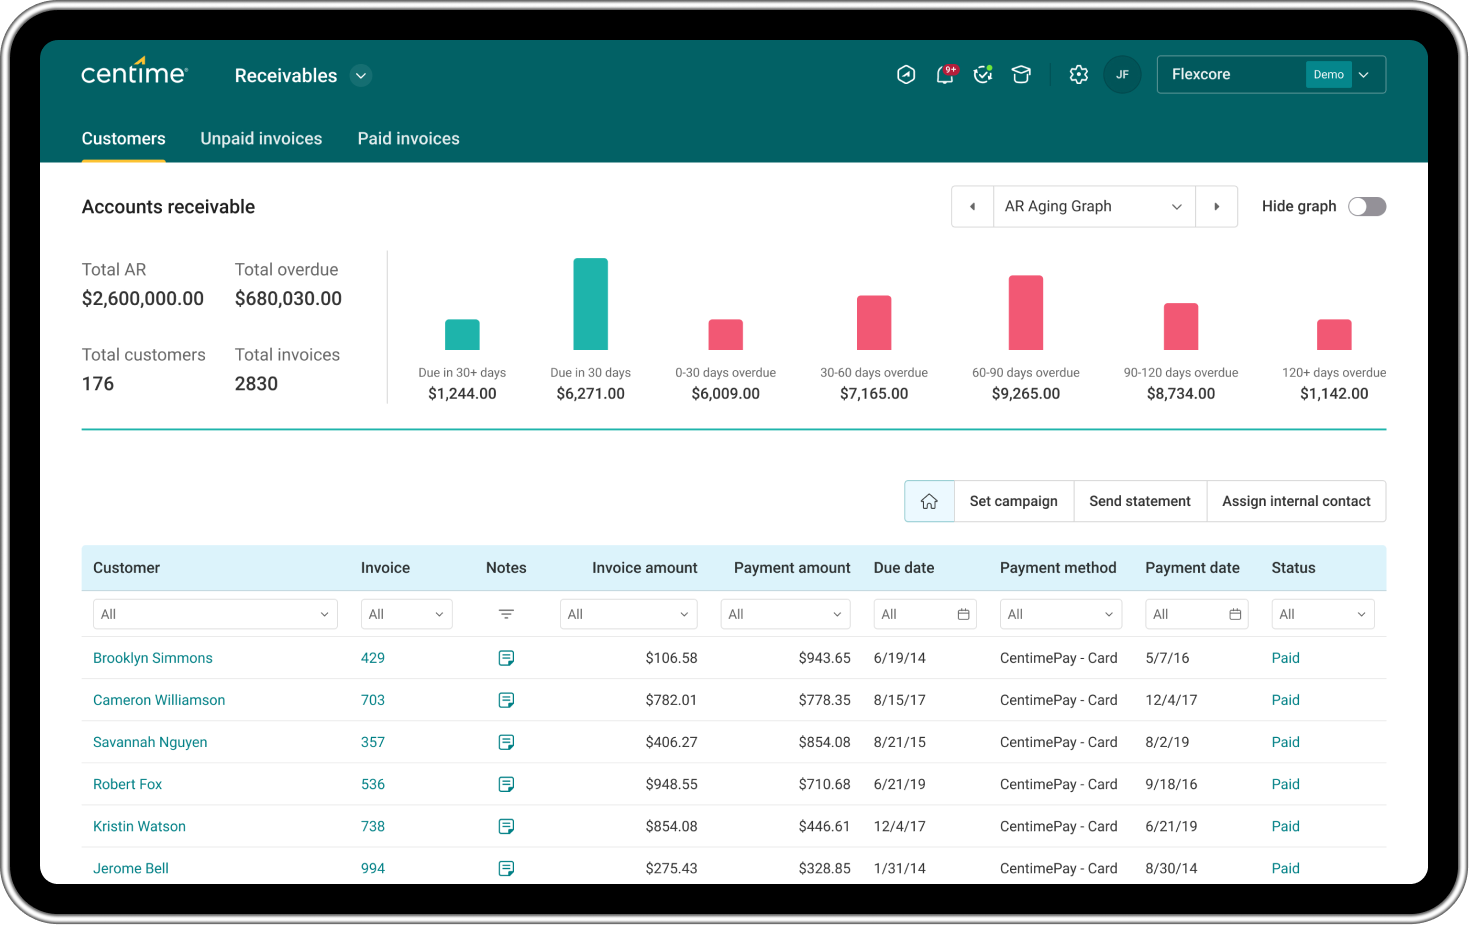
Task: Open the calendar picker in the Payment date filter
Action: click(x=1235, y=614)
